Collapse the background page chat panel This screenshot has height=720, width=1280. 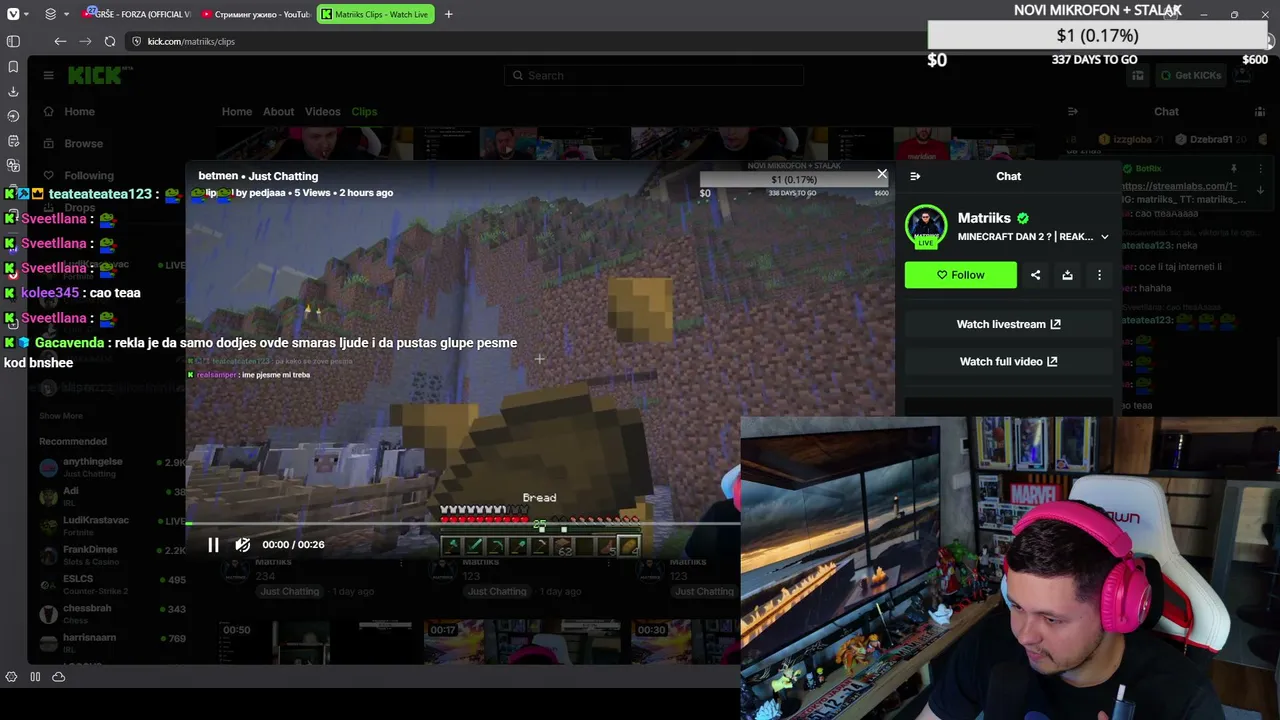[1072, 112]
